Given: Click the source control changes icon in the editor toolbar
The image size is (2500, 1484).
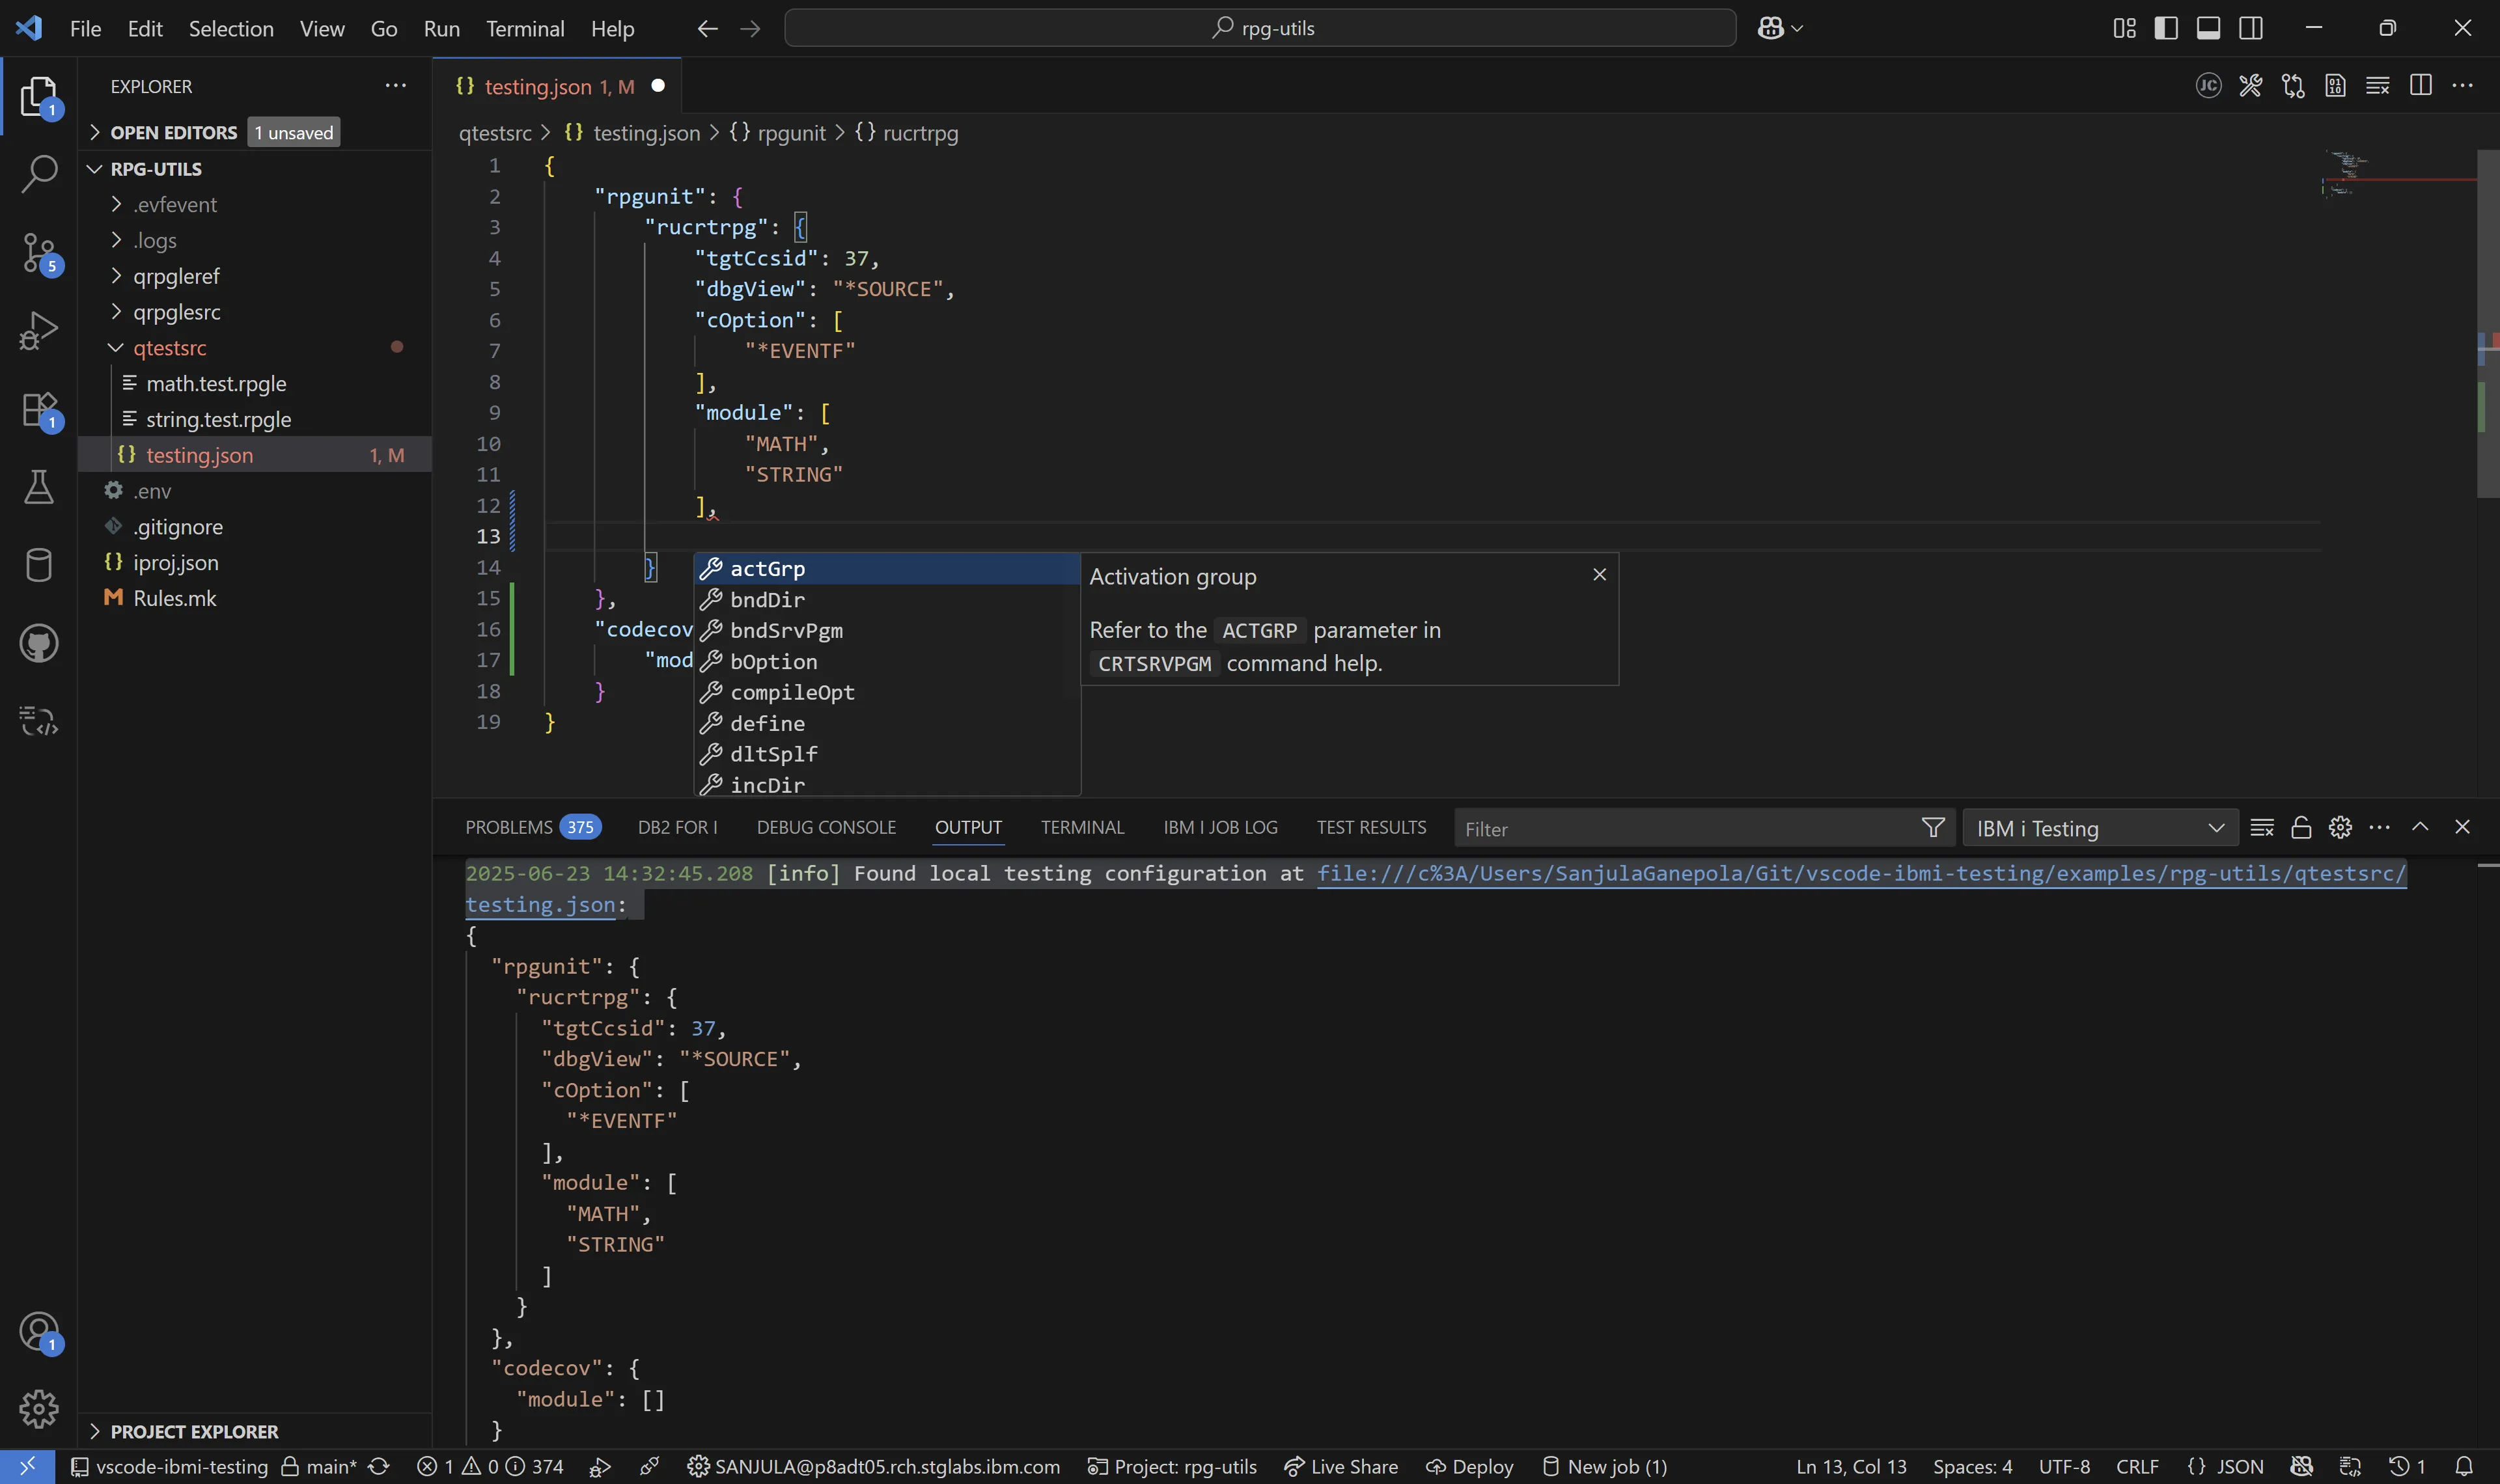Looking at the screenshot, I should tap(2293, 86).
